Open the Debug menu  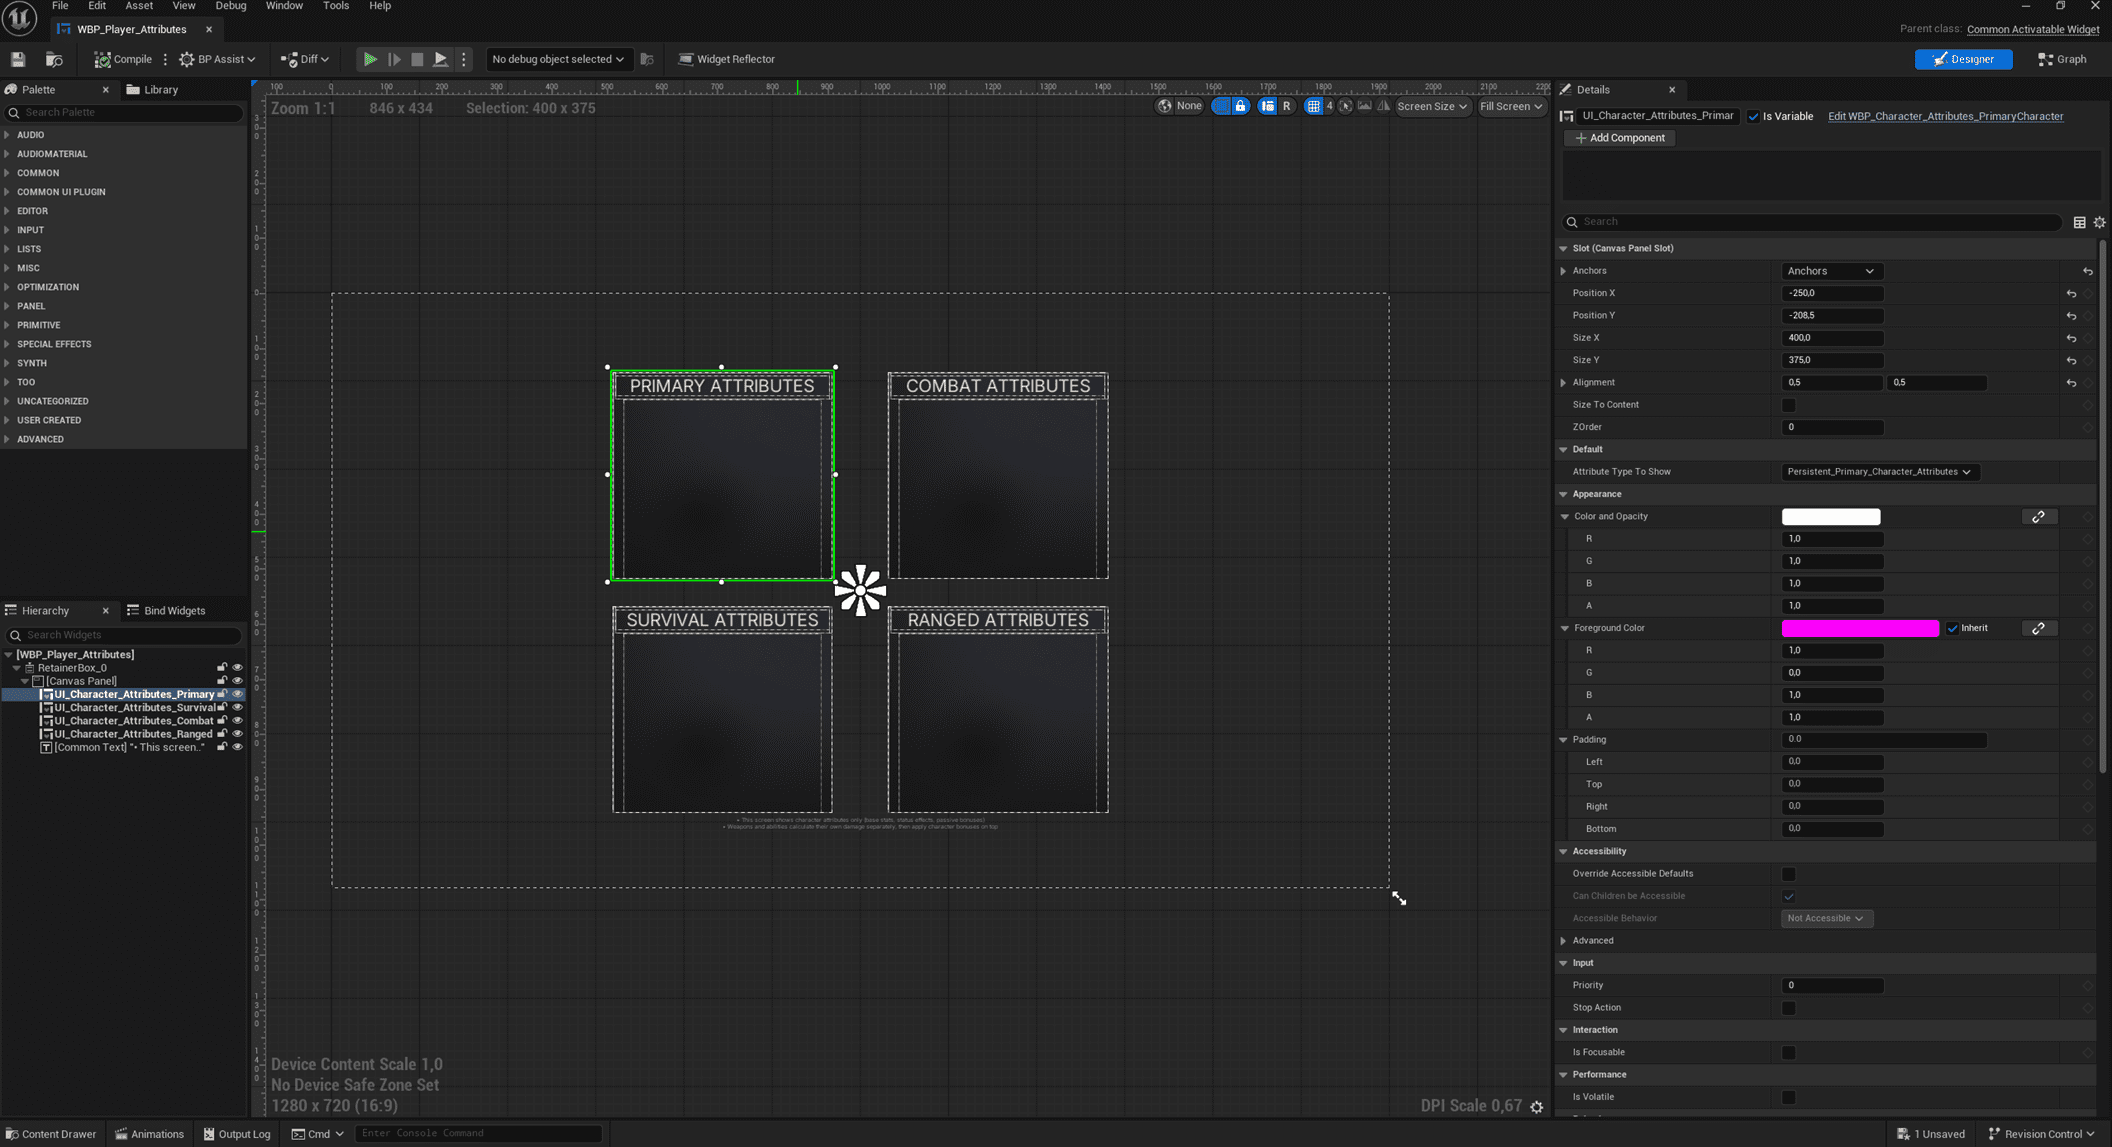231,6
